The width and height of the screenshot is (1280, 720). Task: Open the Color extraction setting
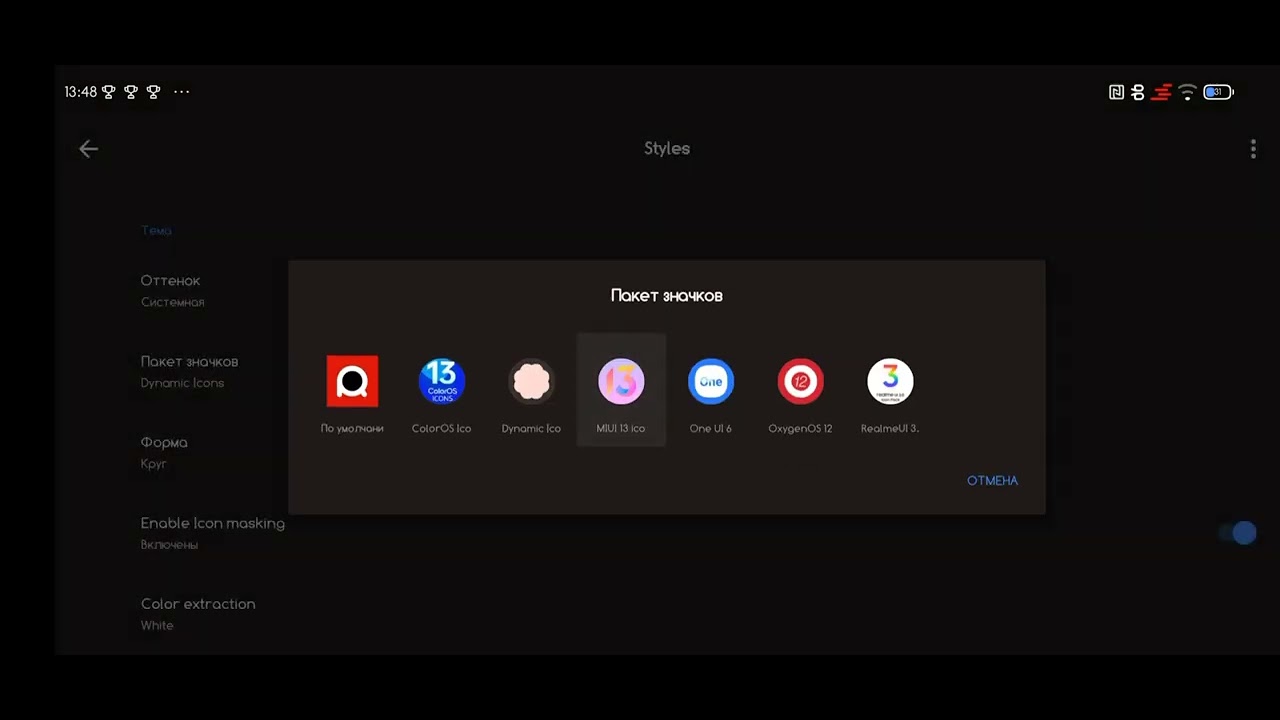pyautogui.click(x=198, y=614)
